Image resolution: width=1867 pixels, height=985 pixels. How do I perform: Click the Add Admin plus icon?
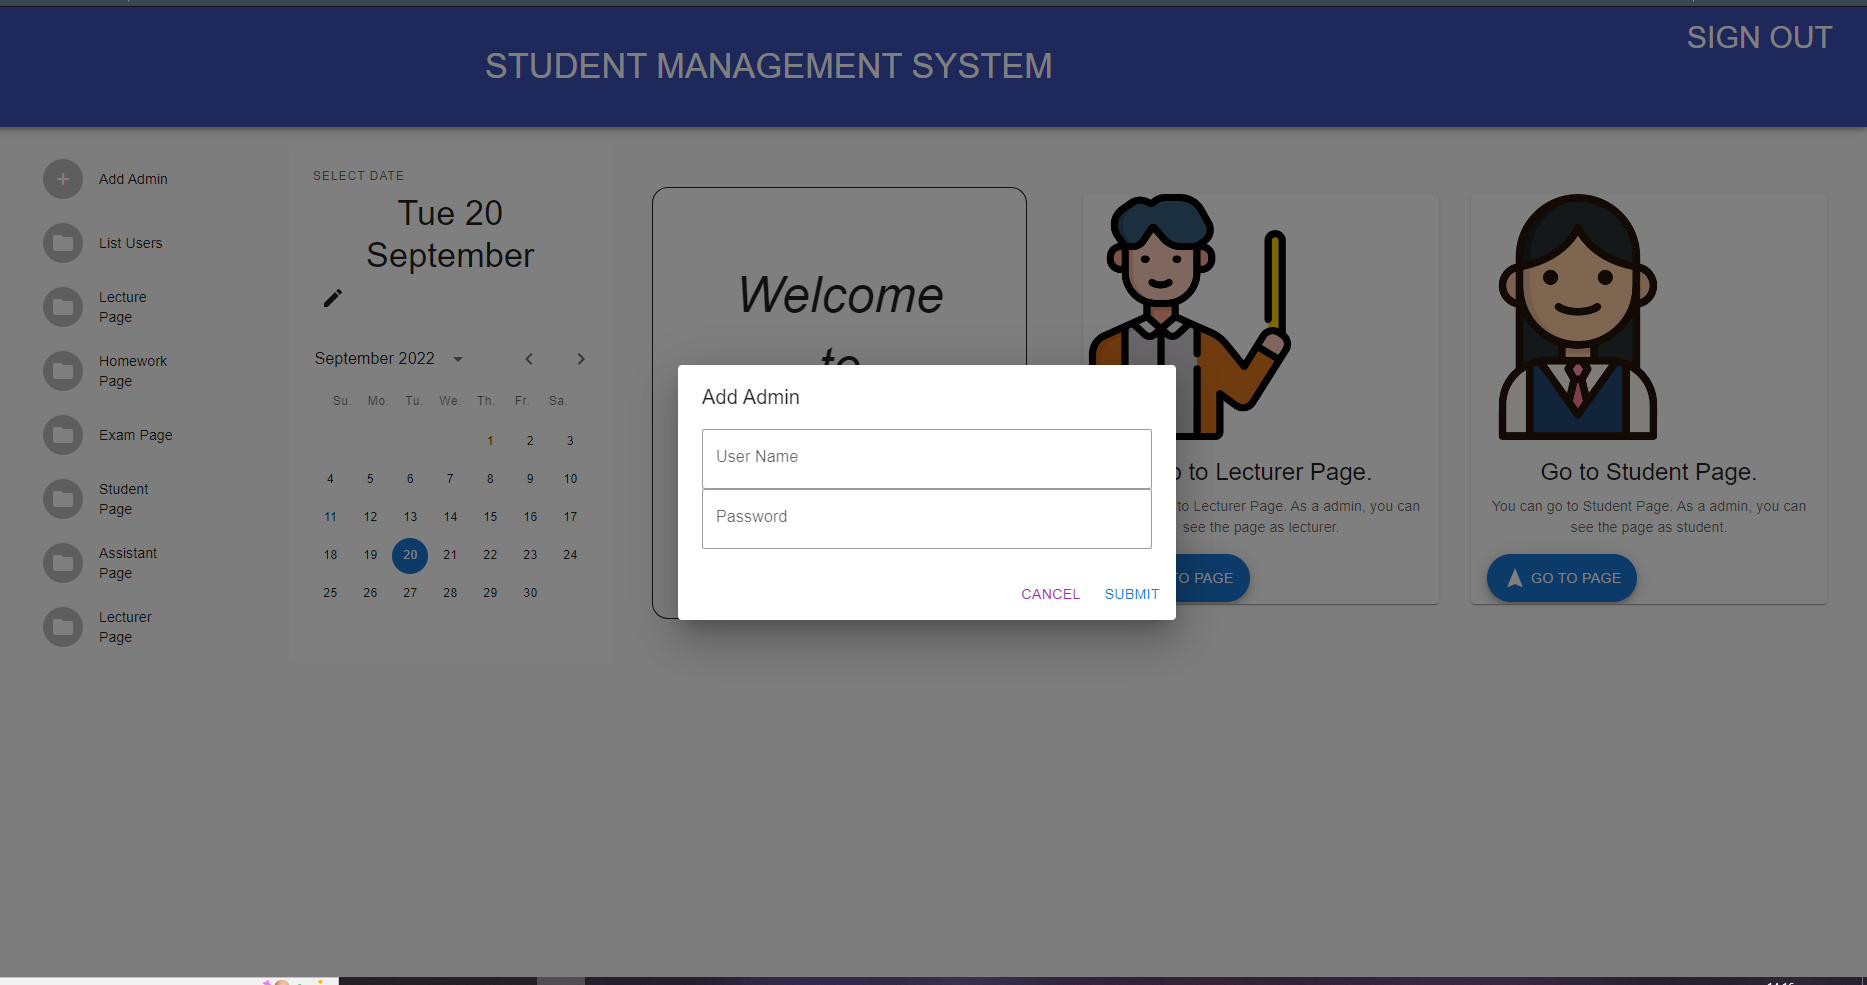tap(62, 179)
